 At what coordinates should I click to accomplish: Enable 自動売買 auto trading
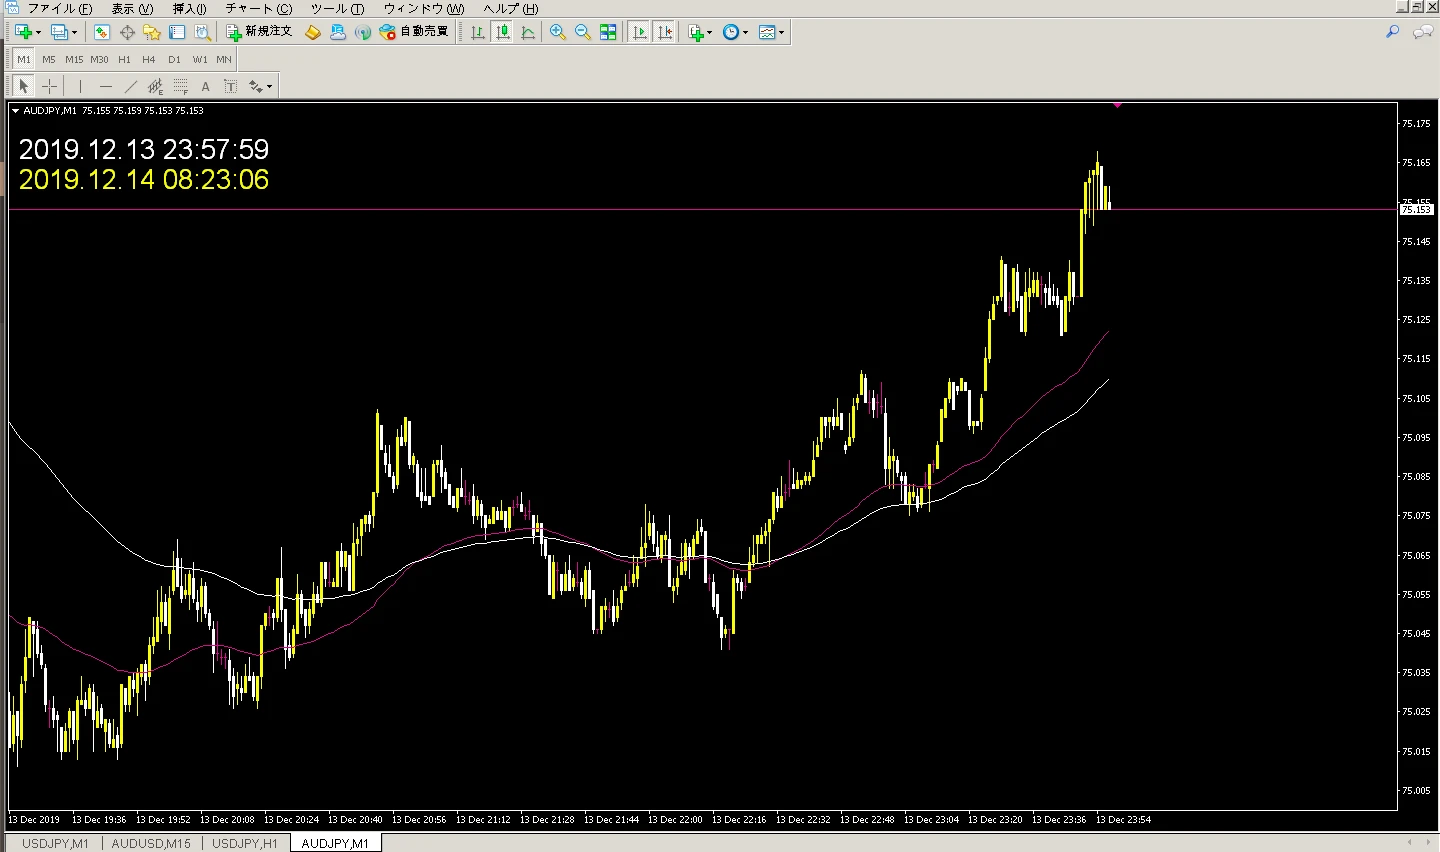[414, 32]
